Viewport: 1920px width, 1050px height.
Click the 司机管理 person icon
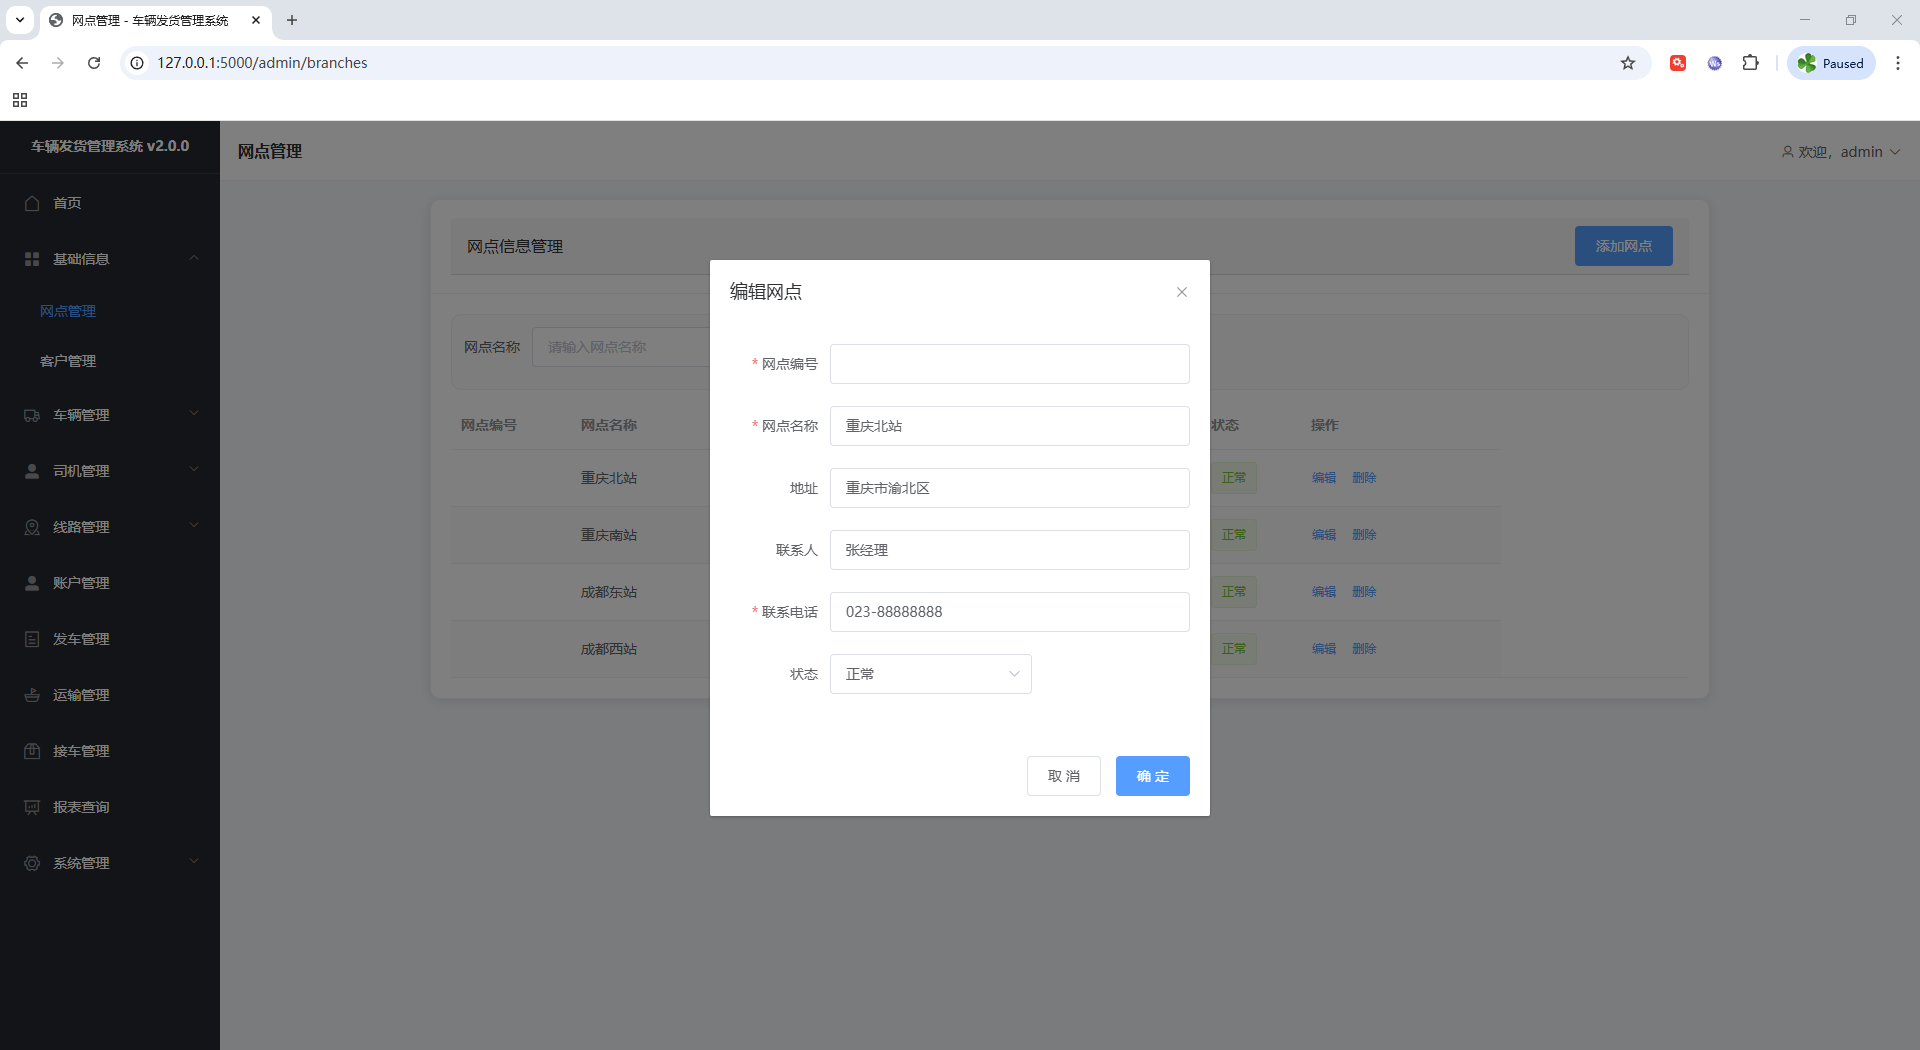(32, 471)
